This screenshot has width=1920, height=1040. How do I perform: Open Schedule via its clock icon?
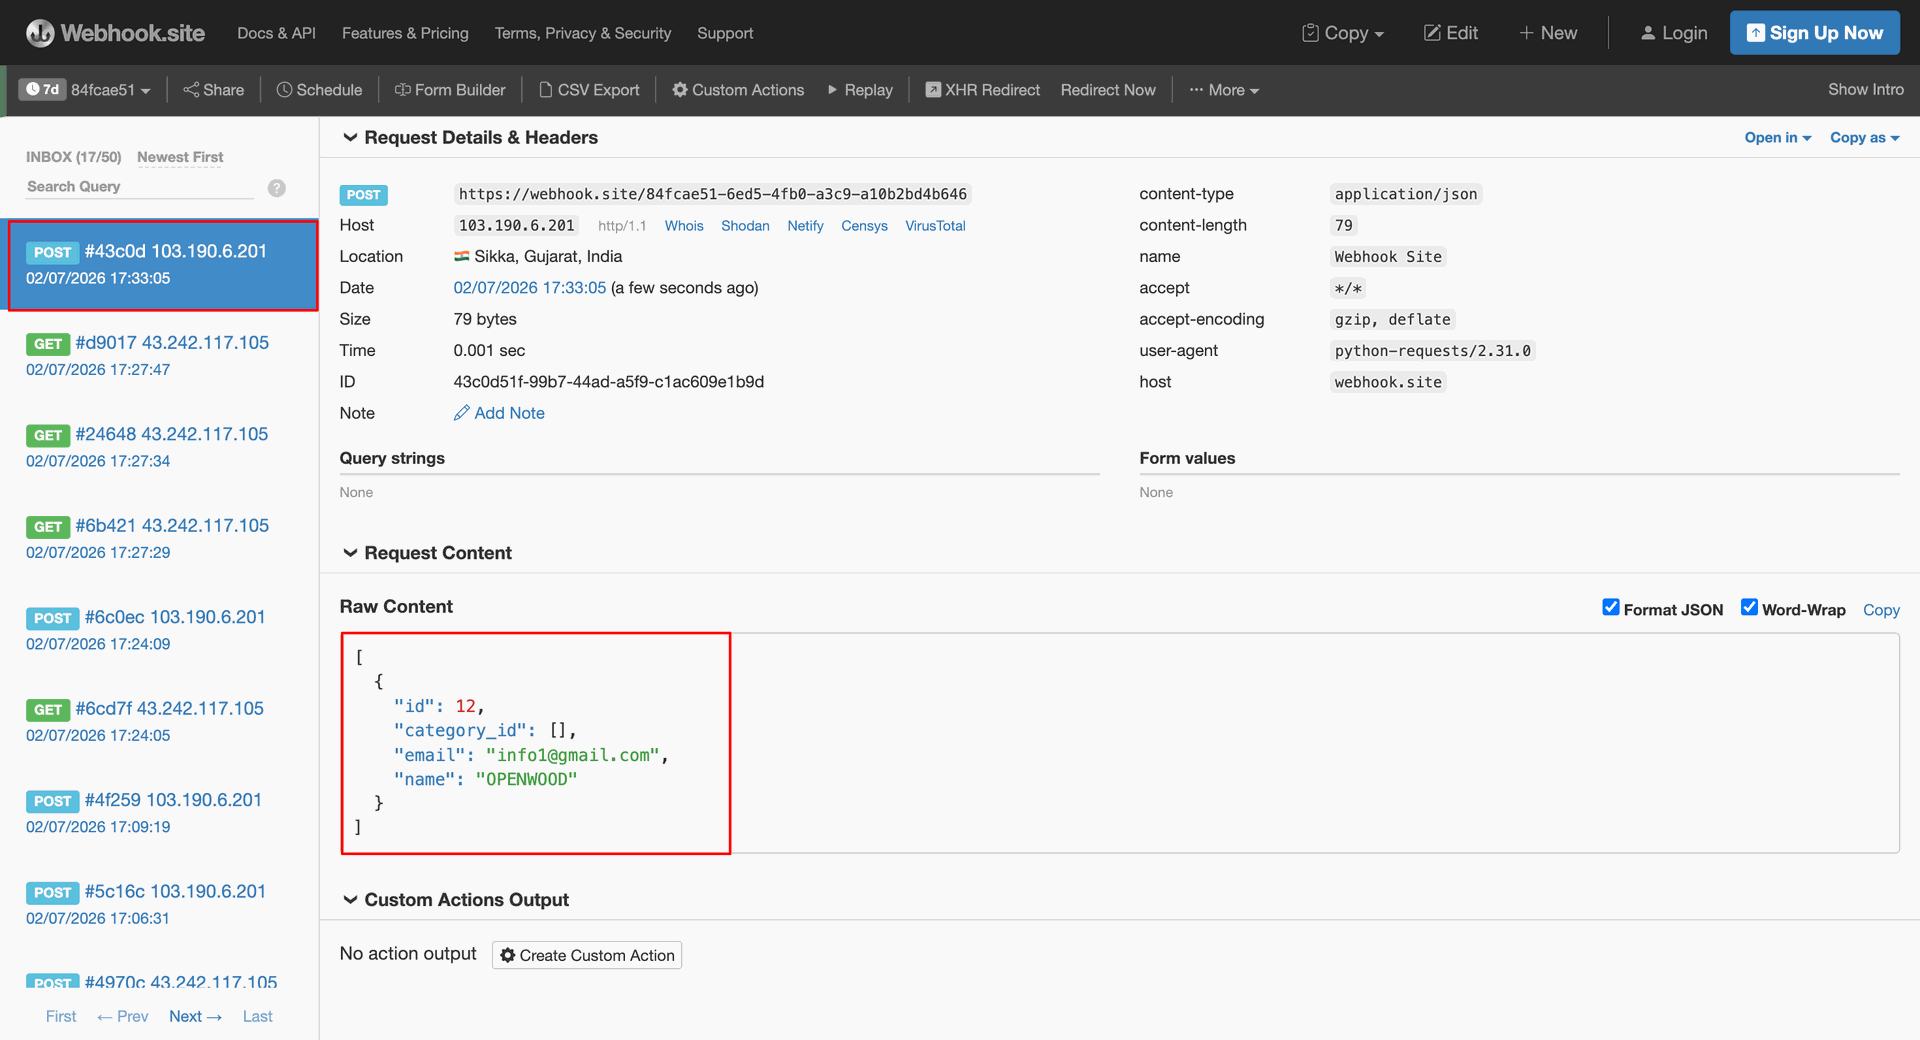click(x=284, y=90)
